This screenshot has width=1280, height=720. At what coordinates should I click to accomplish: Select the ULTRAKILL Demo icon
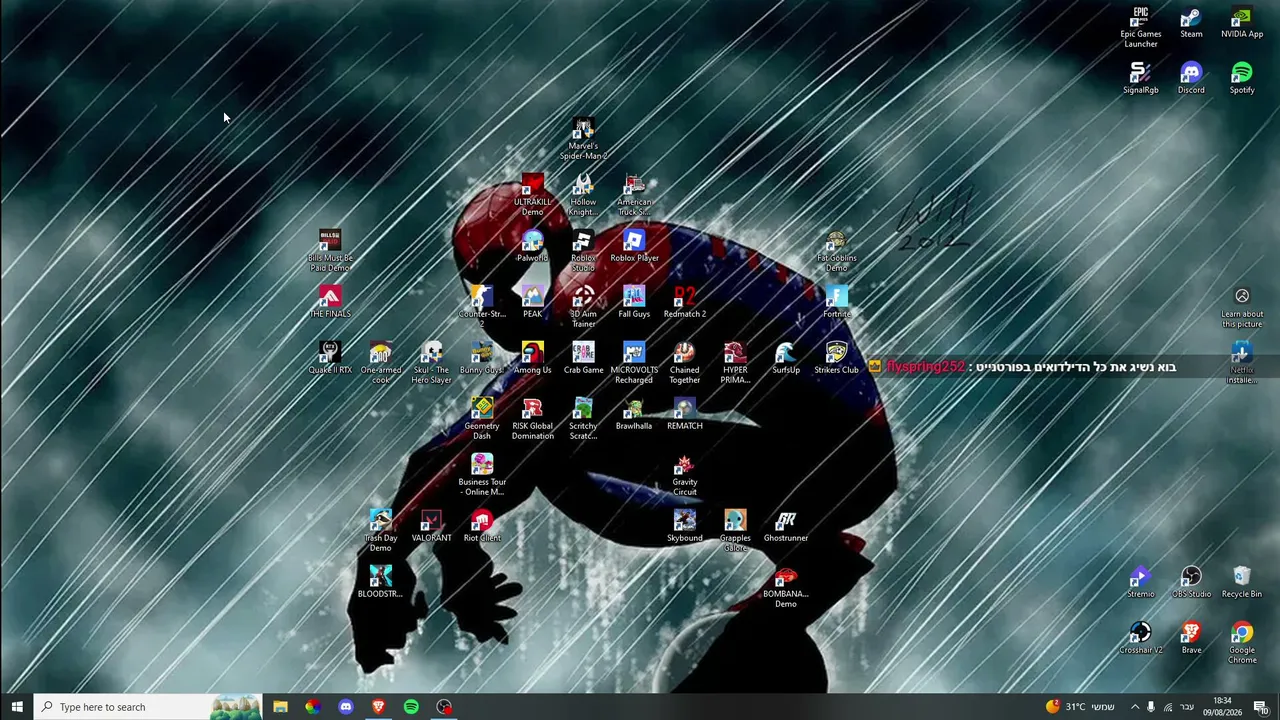(x=532, y=196)
